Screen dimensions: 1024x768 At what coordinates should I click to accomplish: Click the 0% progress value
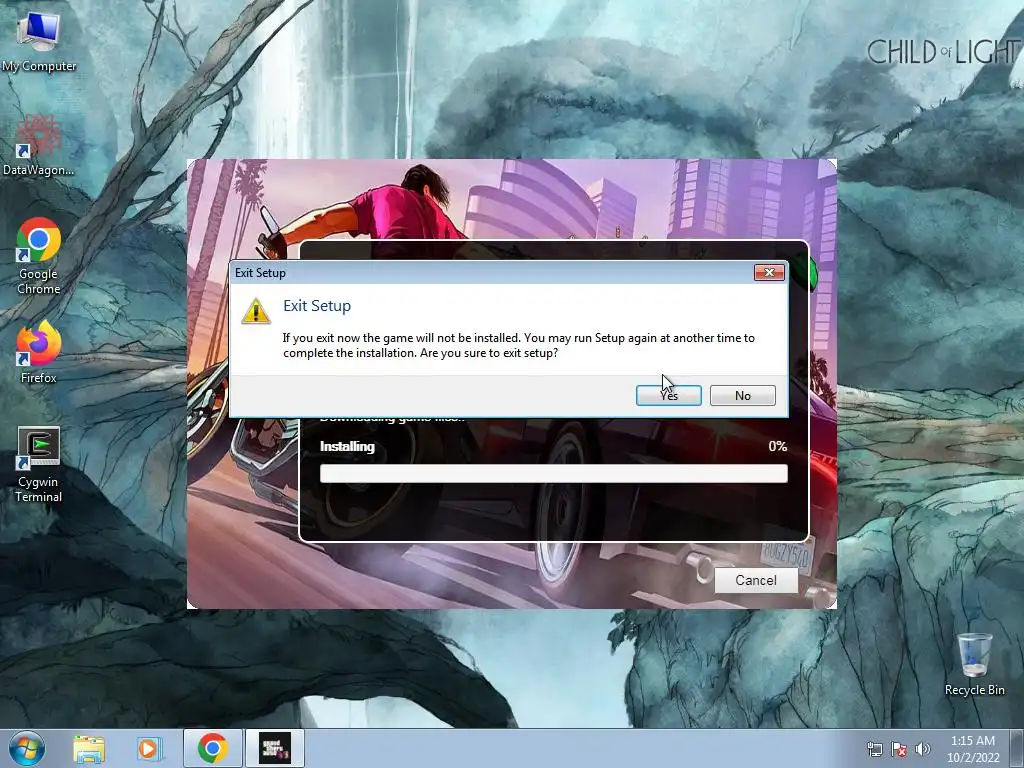[x=777, y=446]
